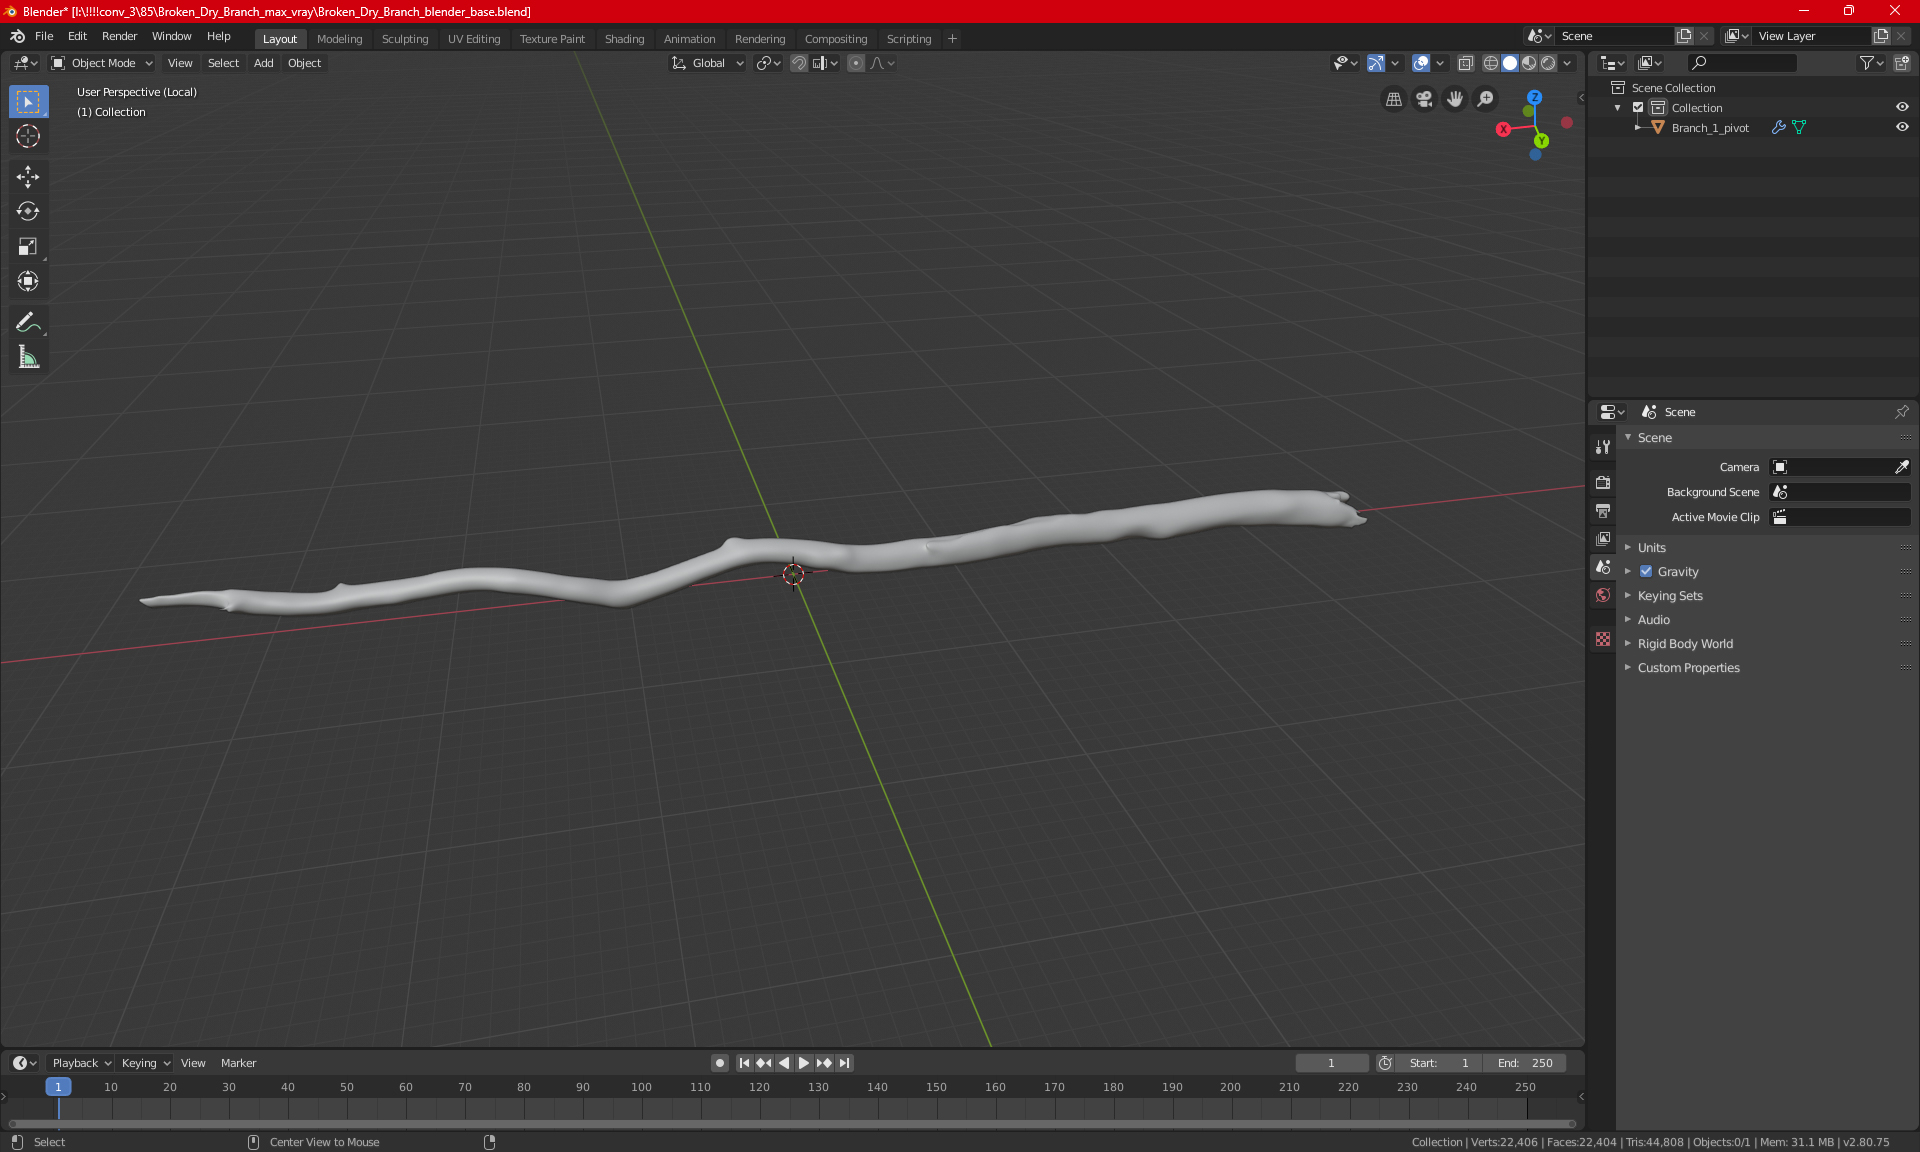Open the viewport shading options dropdown
1920x1152 pixels.
pos(1567,63)
